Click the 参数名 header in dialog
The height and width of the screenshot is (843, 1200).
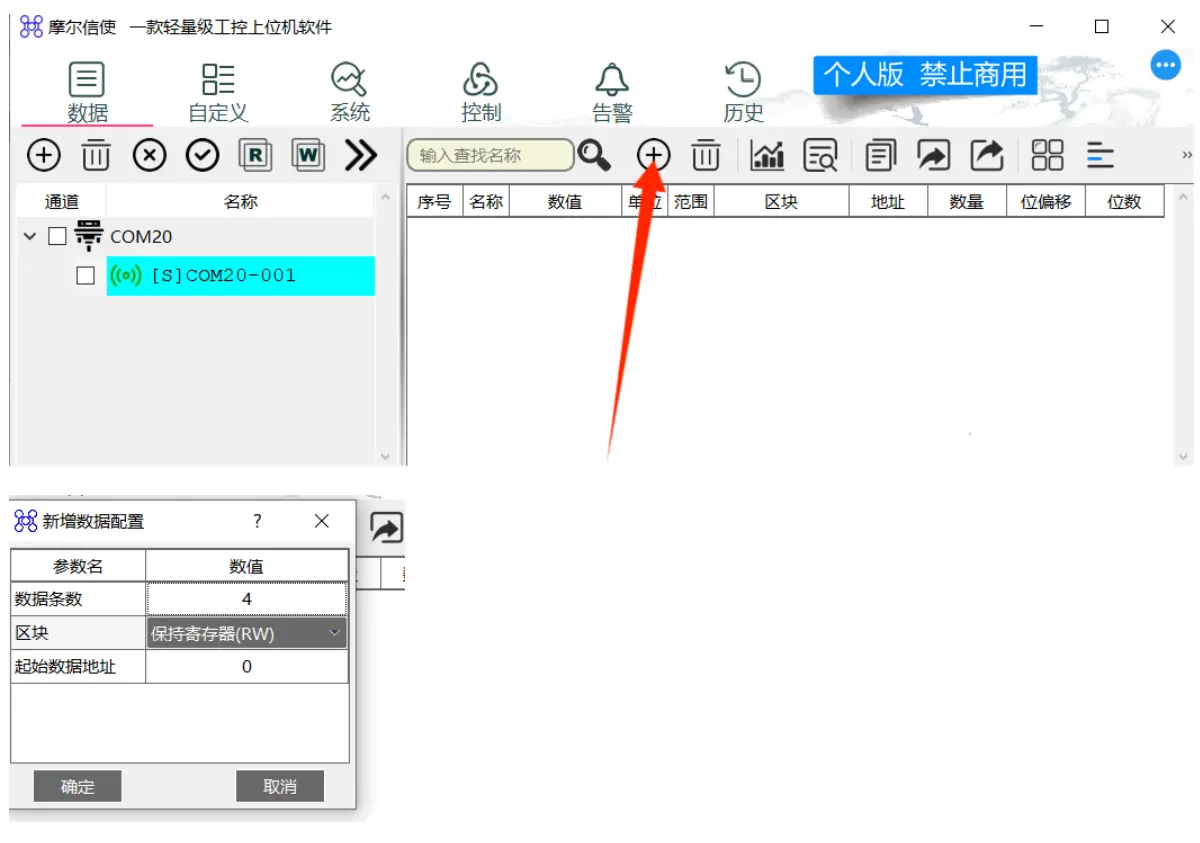(78, 566)
